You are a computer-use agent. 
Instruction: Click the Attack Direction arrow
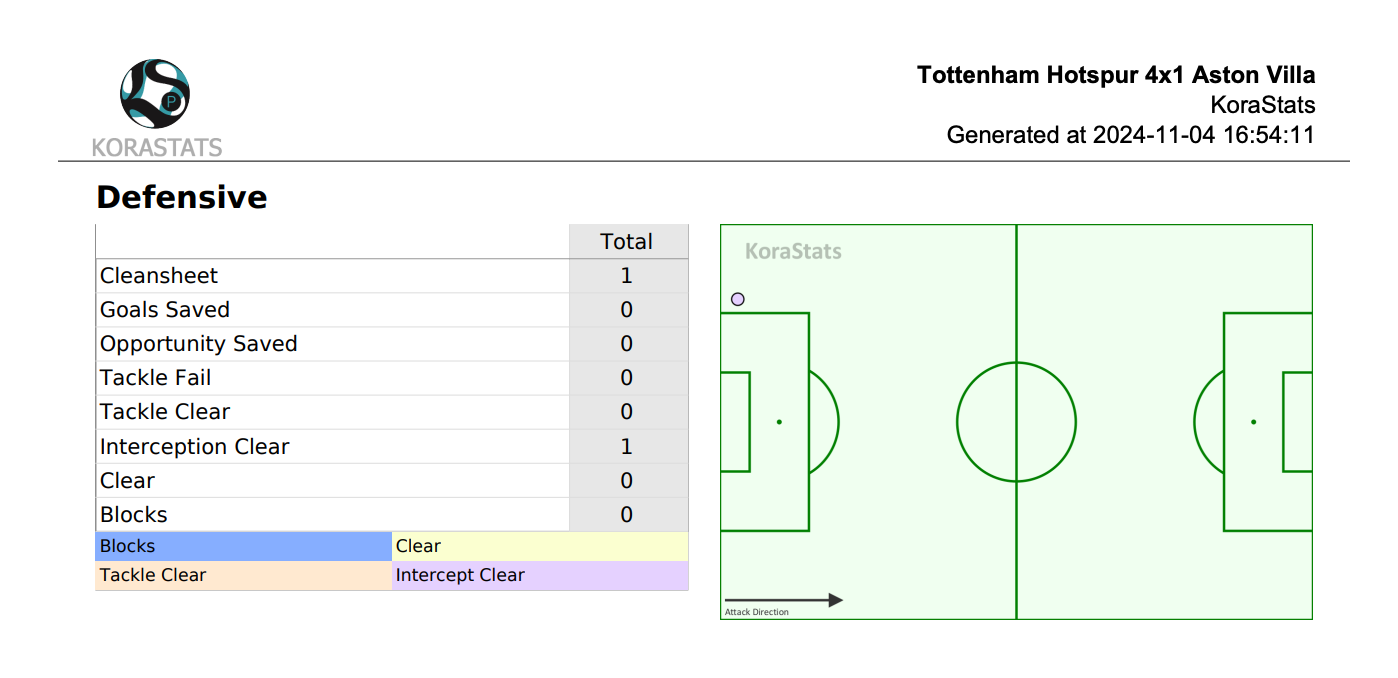coord(783,600)
